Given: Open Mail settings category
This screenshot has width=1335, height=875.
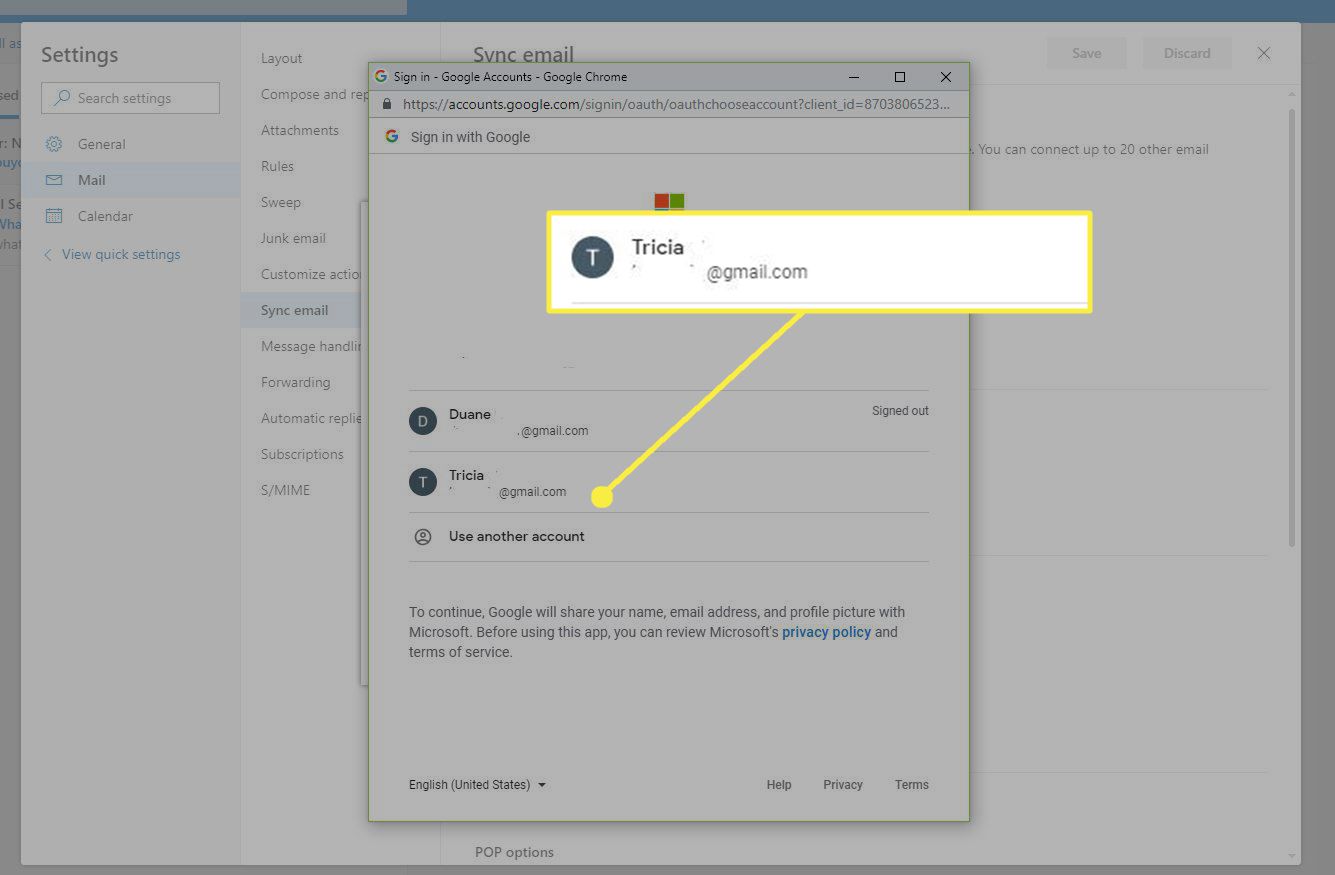Looking at the screenshot, I should click(x=131, y=180).
